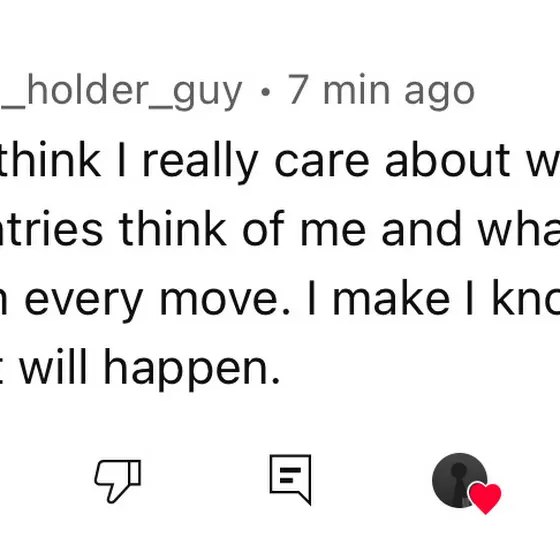Screen dimensions: 560x560
Task: Click the word 'happen.' in the comment
Action: (x=192, y=369)
